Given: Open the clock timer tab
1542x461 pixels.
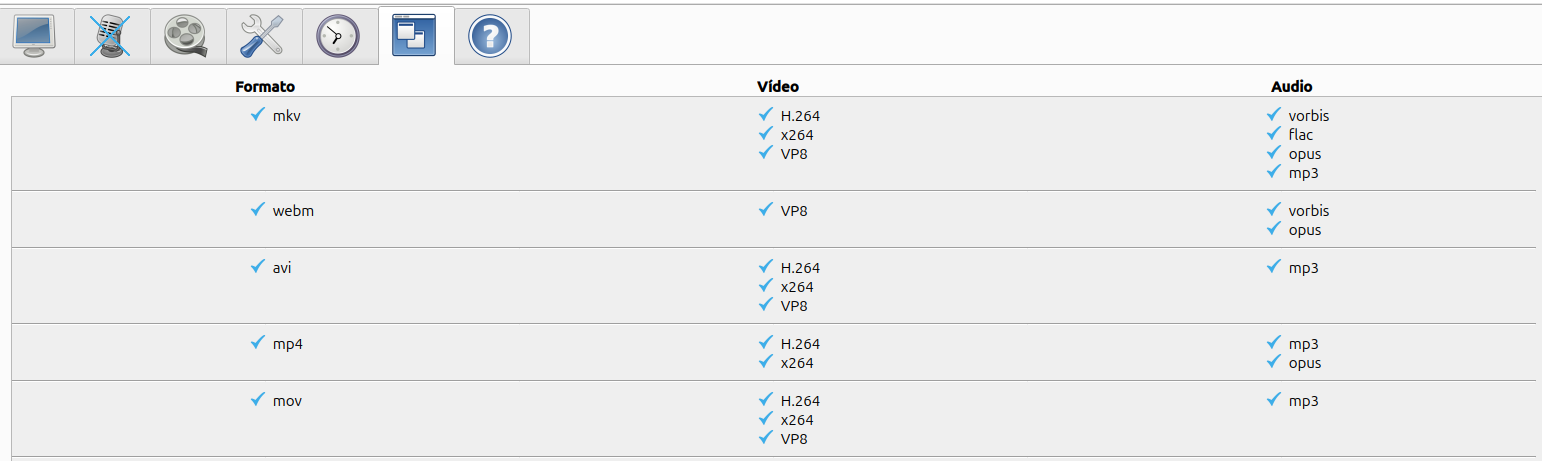Looking at the screenshot, I should pyautogui.click(x=340, y=36).
